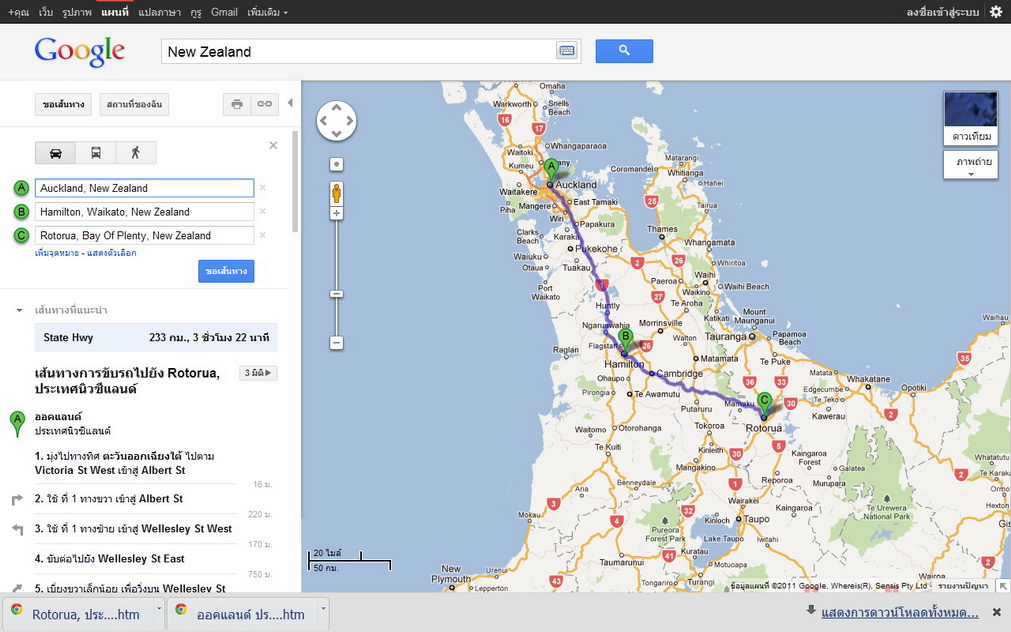Click the zoom slider handle
This screenshot has height=632, width=1011.
337,294
